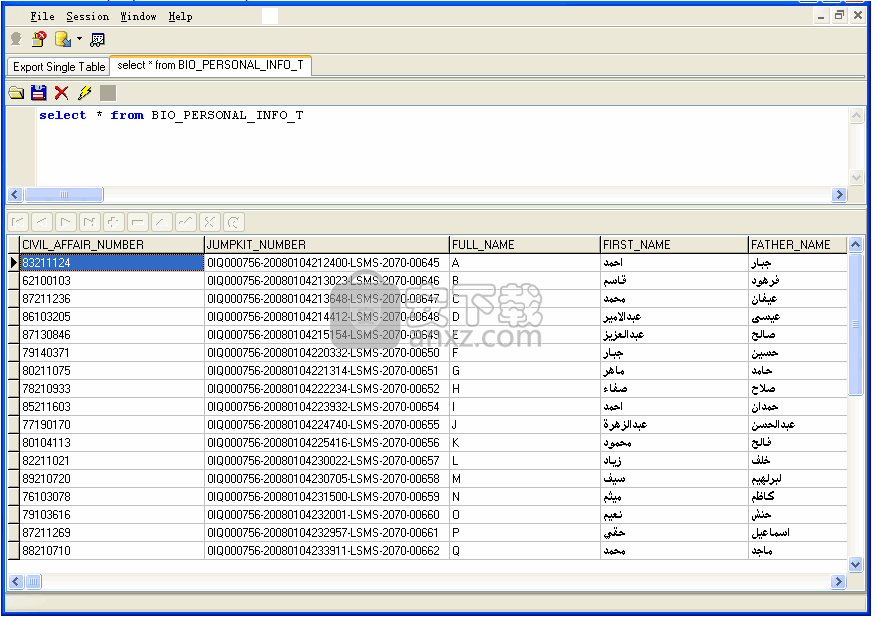Select cell 77190170

click(x=112, y=425)
